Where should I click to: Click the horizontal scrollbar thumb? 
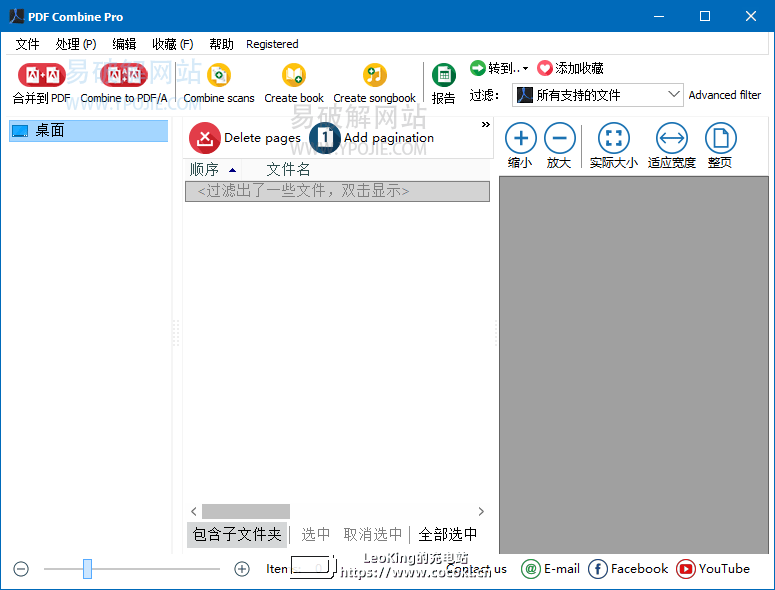246,511
